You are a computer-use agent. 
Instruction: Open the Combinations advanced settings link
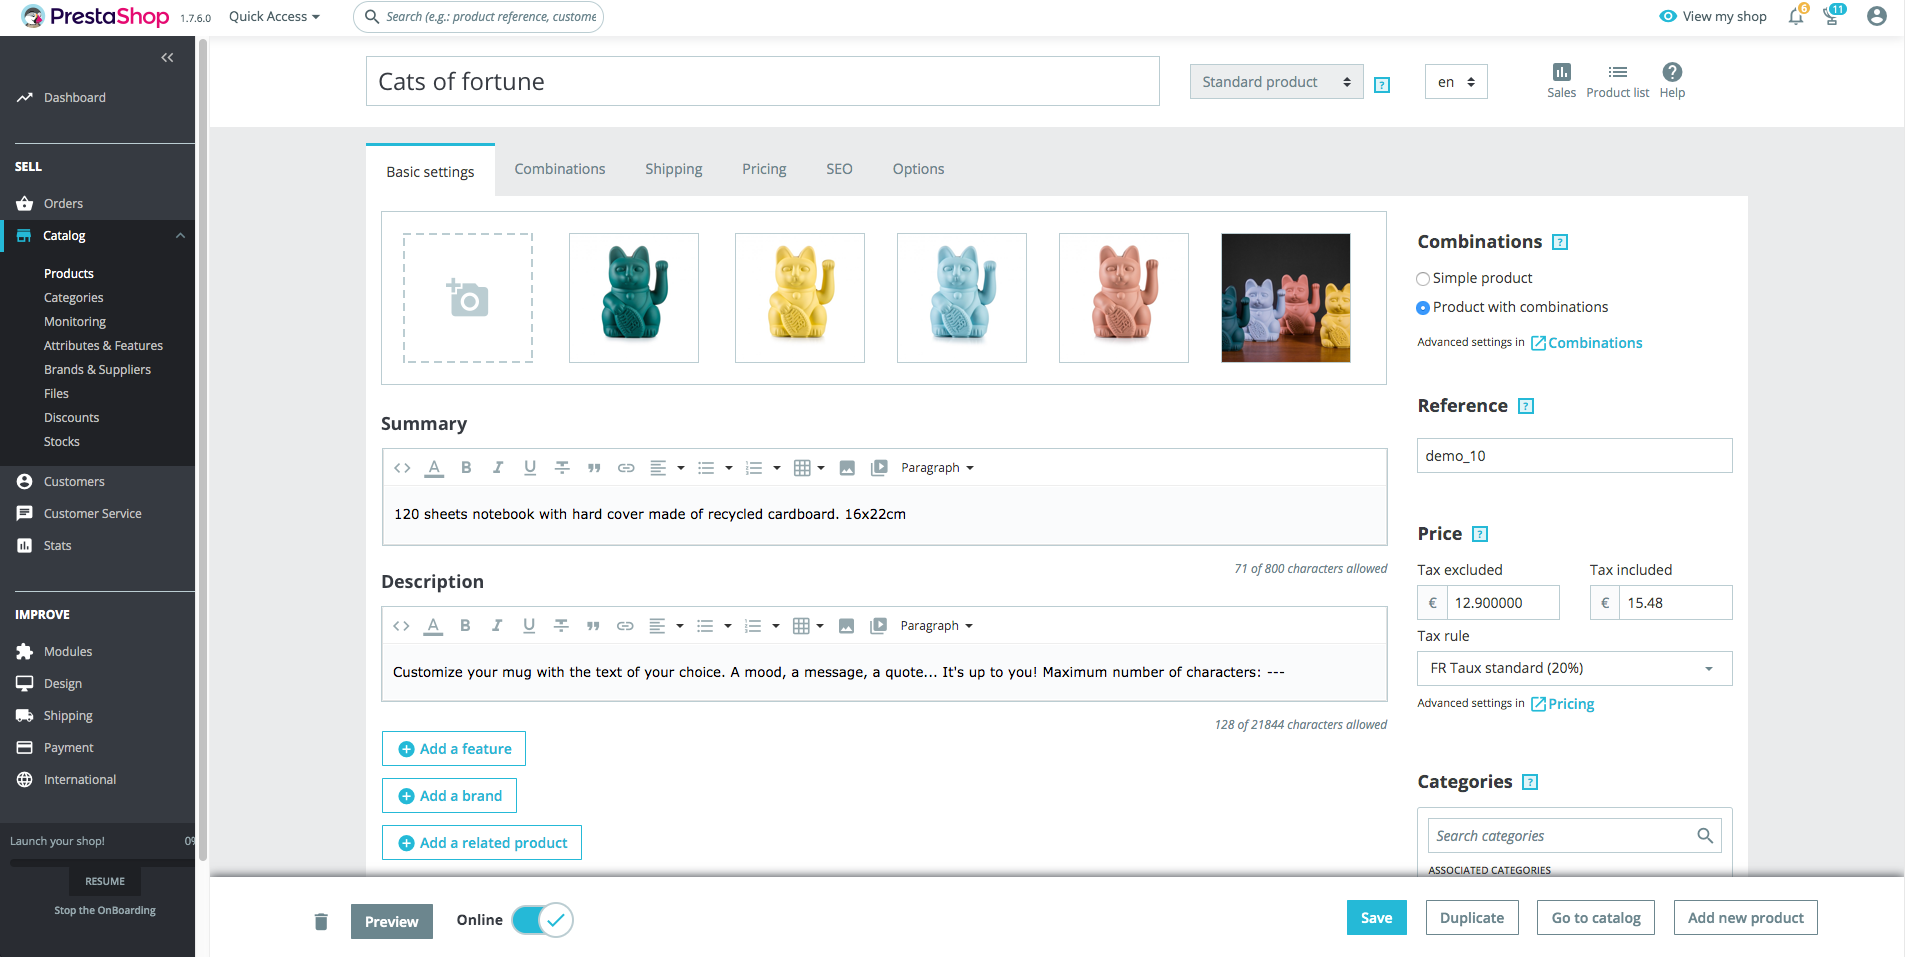[1586, 343]
